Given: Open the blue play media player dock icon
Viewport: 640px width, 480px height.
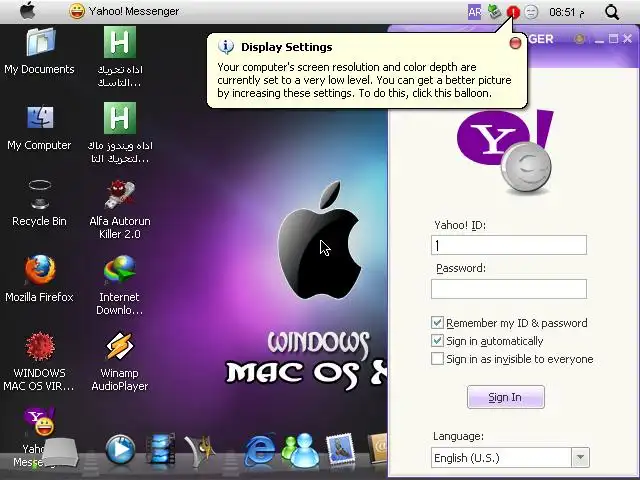Looking at the screenshot, I should 120,450.
